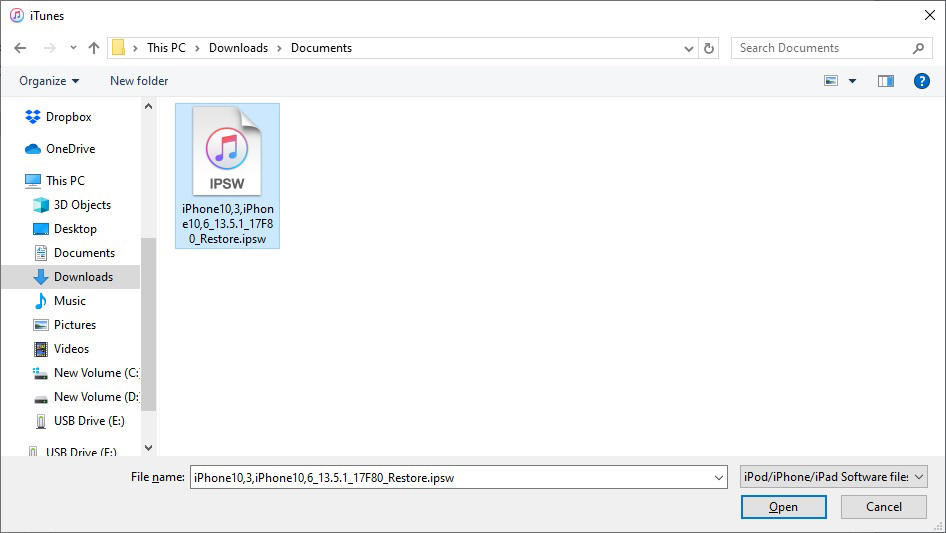Viewport: 946px width, 533px height.
Task: Click the Back navigation arrow
Action: tap(22, 48)
